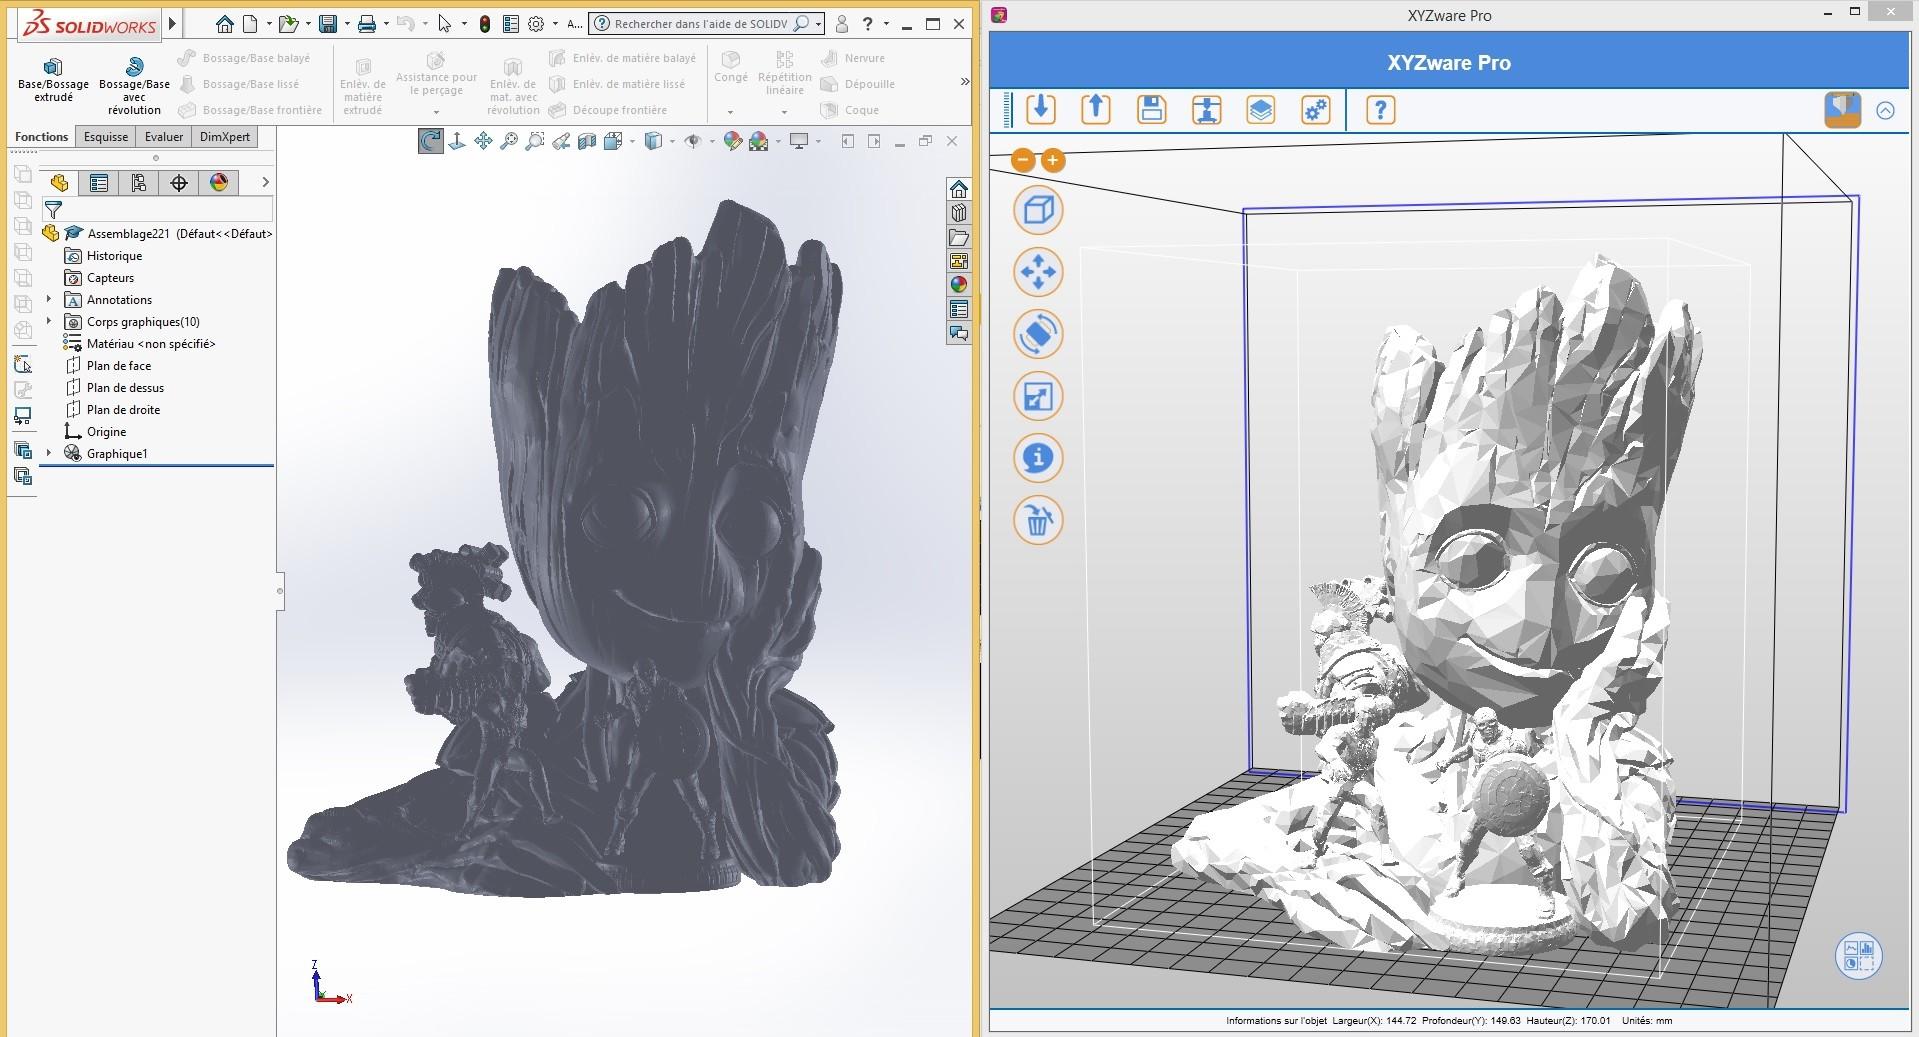Click the trash can remove object icon
Image resolution: width=1919 pixels, height=1037 pixels.
point(1037,520)
